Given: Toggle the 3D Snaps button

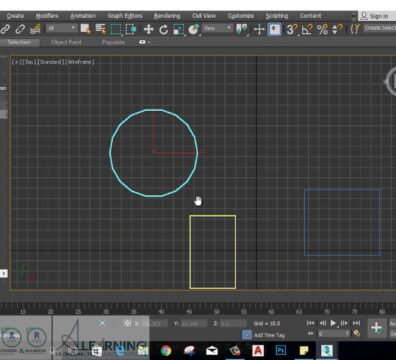Looking at the screenshot, I should point(291,29).
